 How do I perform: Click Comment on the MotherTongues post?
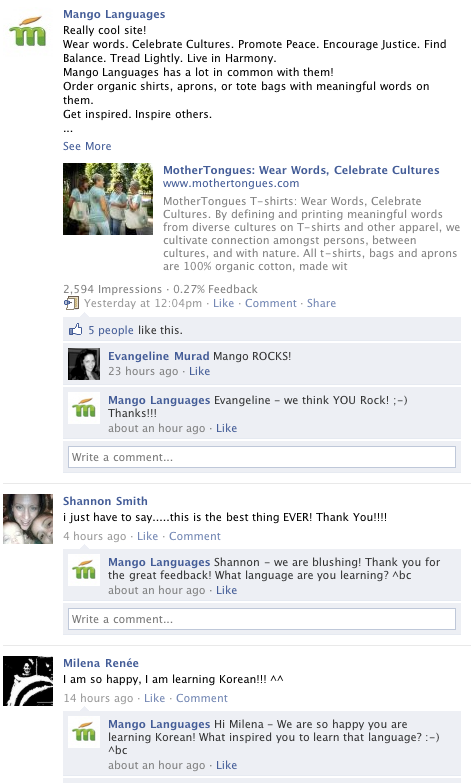pyautogui.click(x=271, y=303)
